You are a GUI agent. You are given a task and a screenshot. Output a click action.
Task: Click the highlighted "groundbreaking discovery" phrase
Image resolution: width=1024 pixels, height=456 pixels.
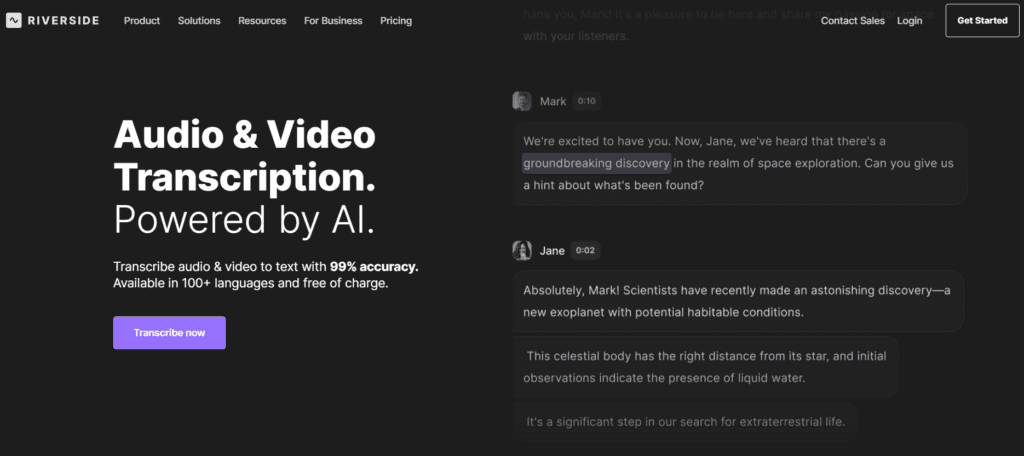click(x=596, y=163)
